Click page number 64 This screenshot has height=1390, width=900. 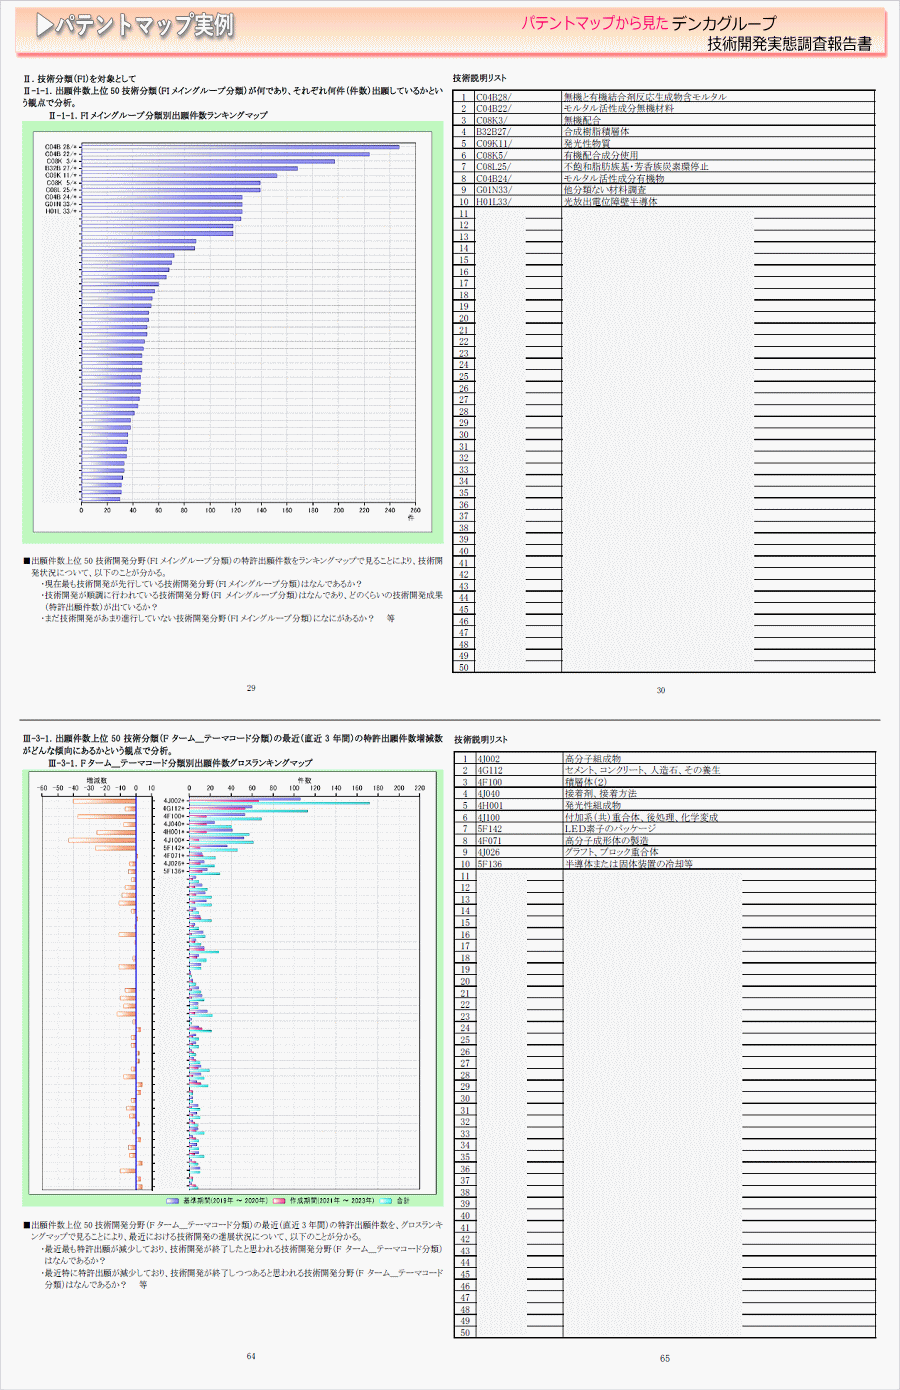click(251, 1356)
